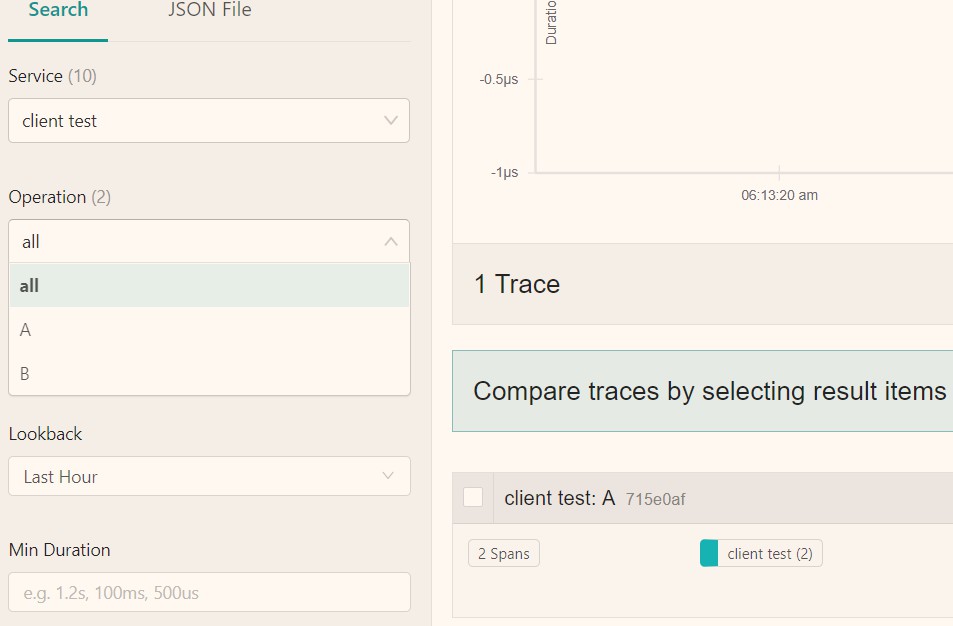953x626 pixels.
Task: Open the trace titled "client test: A"
Action: click(x=559, y=498)
